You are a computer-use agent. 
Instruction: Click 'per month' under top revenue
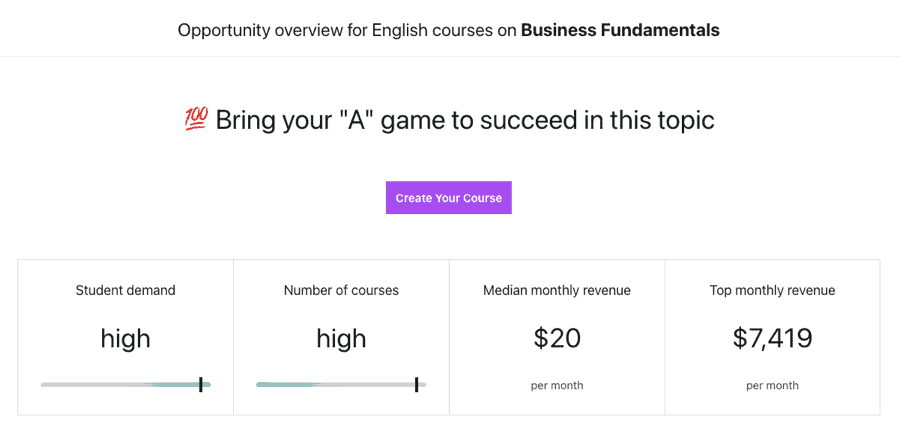(772, 385)
